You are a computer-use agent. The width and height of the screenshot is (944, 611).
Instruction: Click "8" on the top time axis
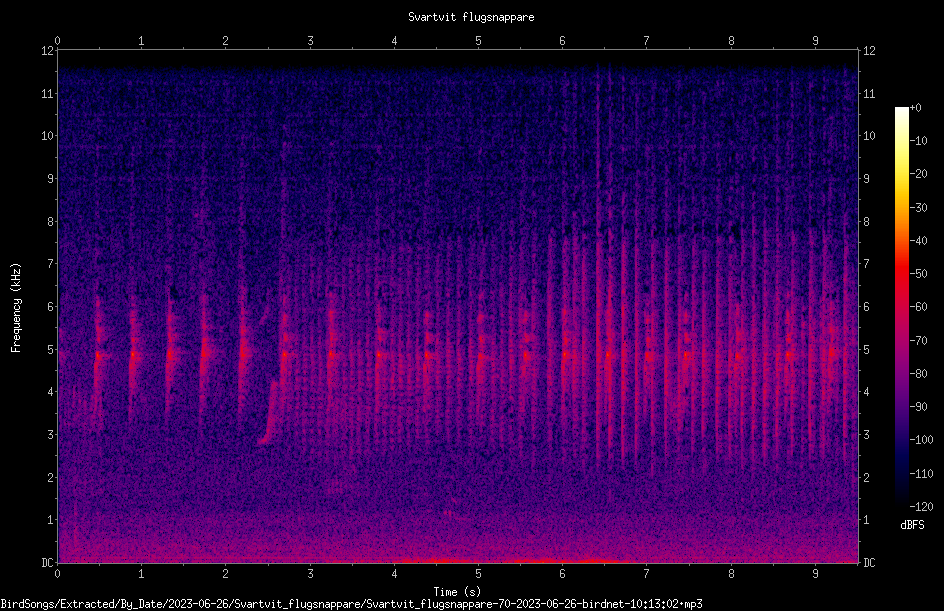point(731,41)
